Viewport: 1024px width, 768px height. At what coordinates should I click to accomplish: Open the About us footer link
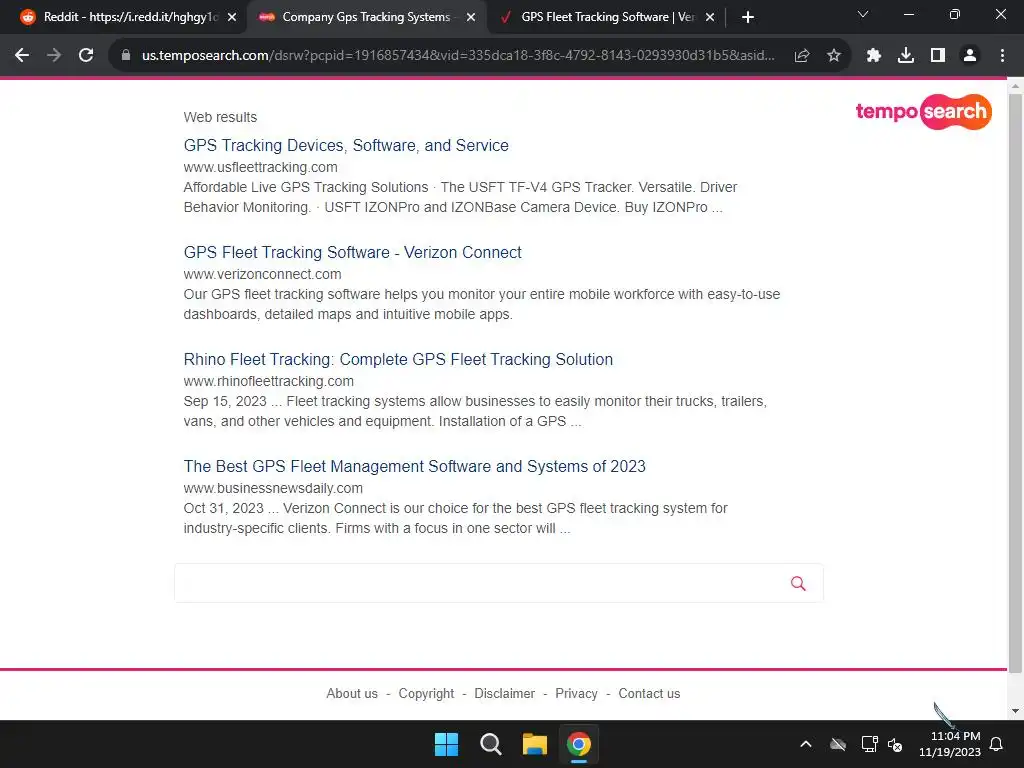(x=352, y=694)
